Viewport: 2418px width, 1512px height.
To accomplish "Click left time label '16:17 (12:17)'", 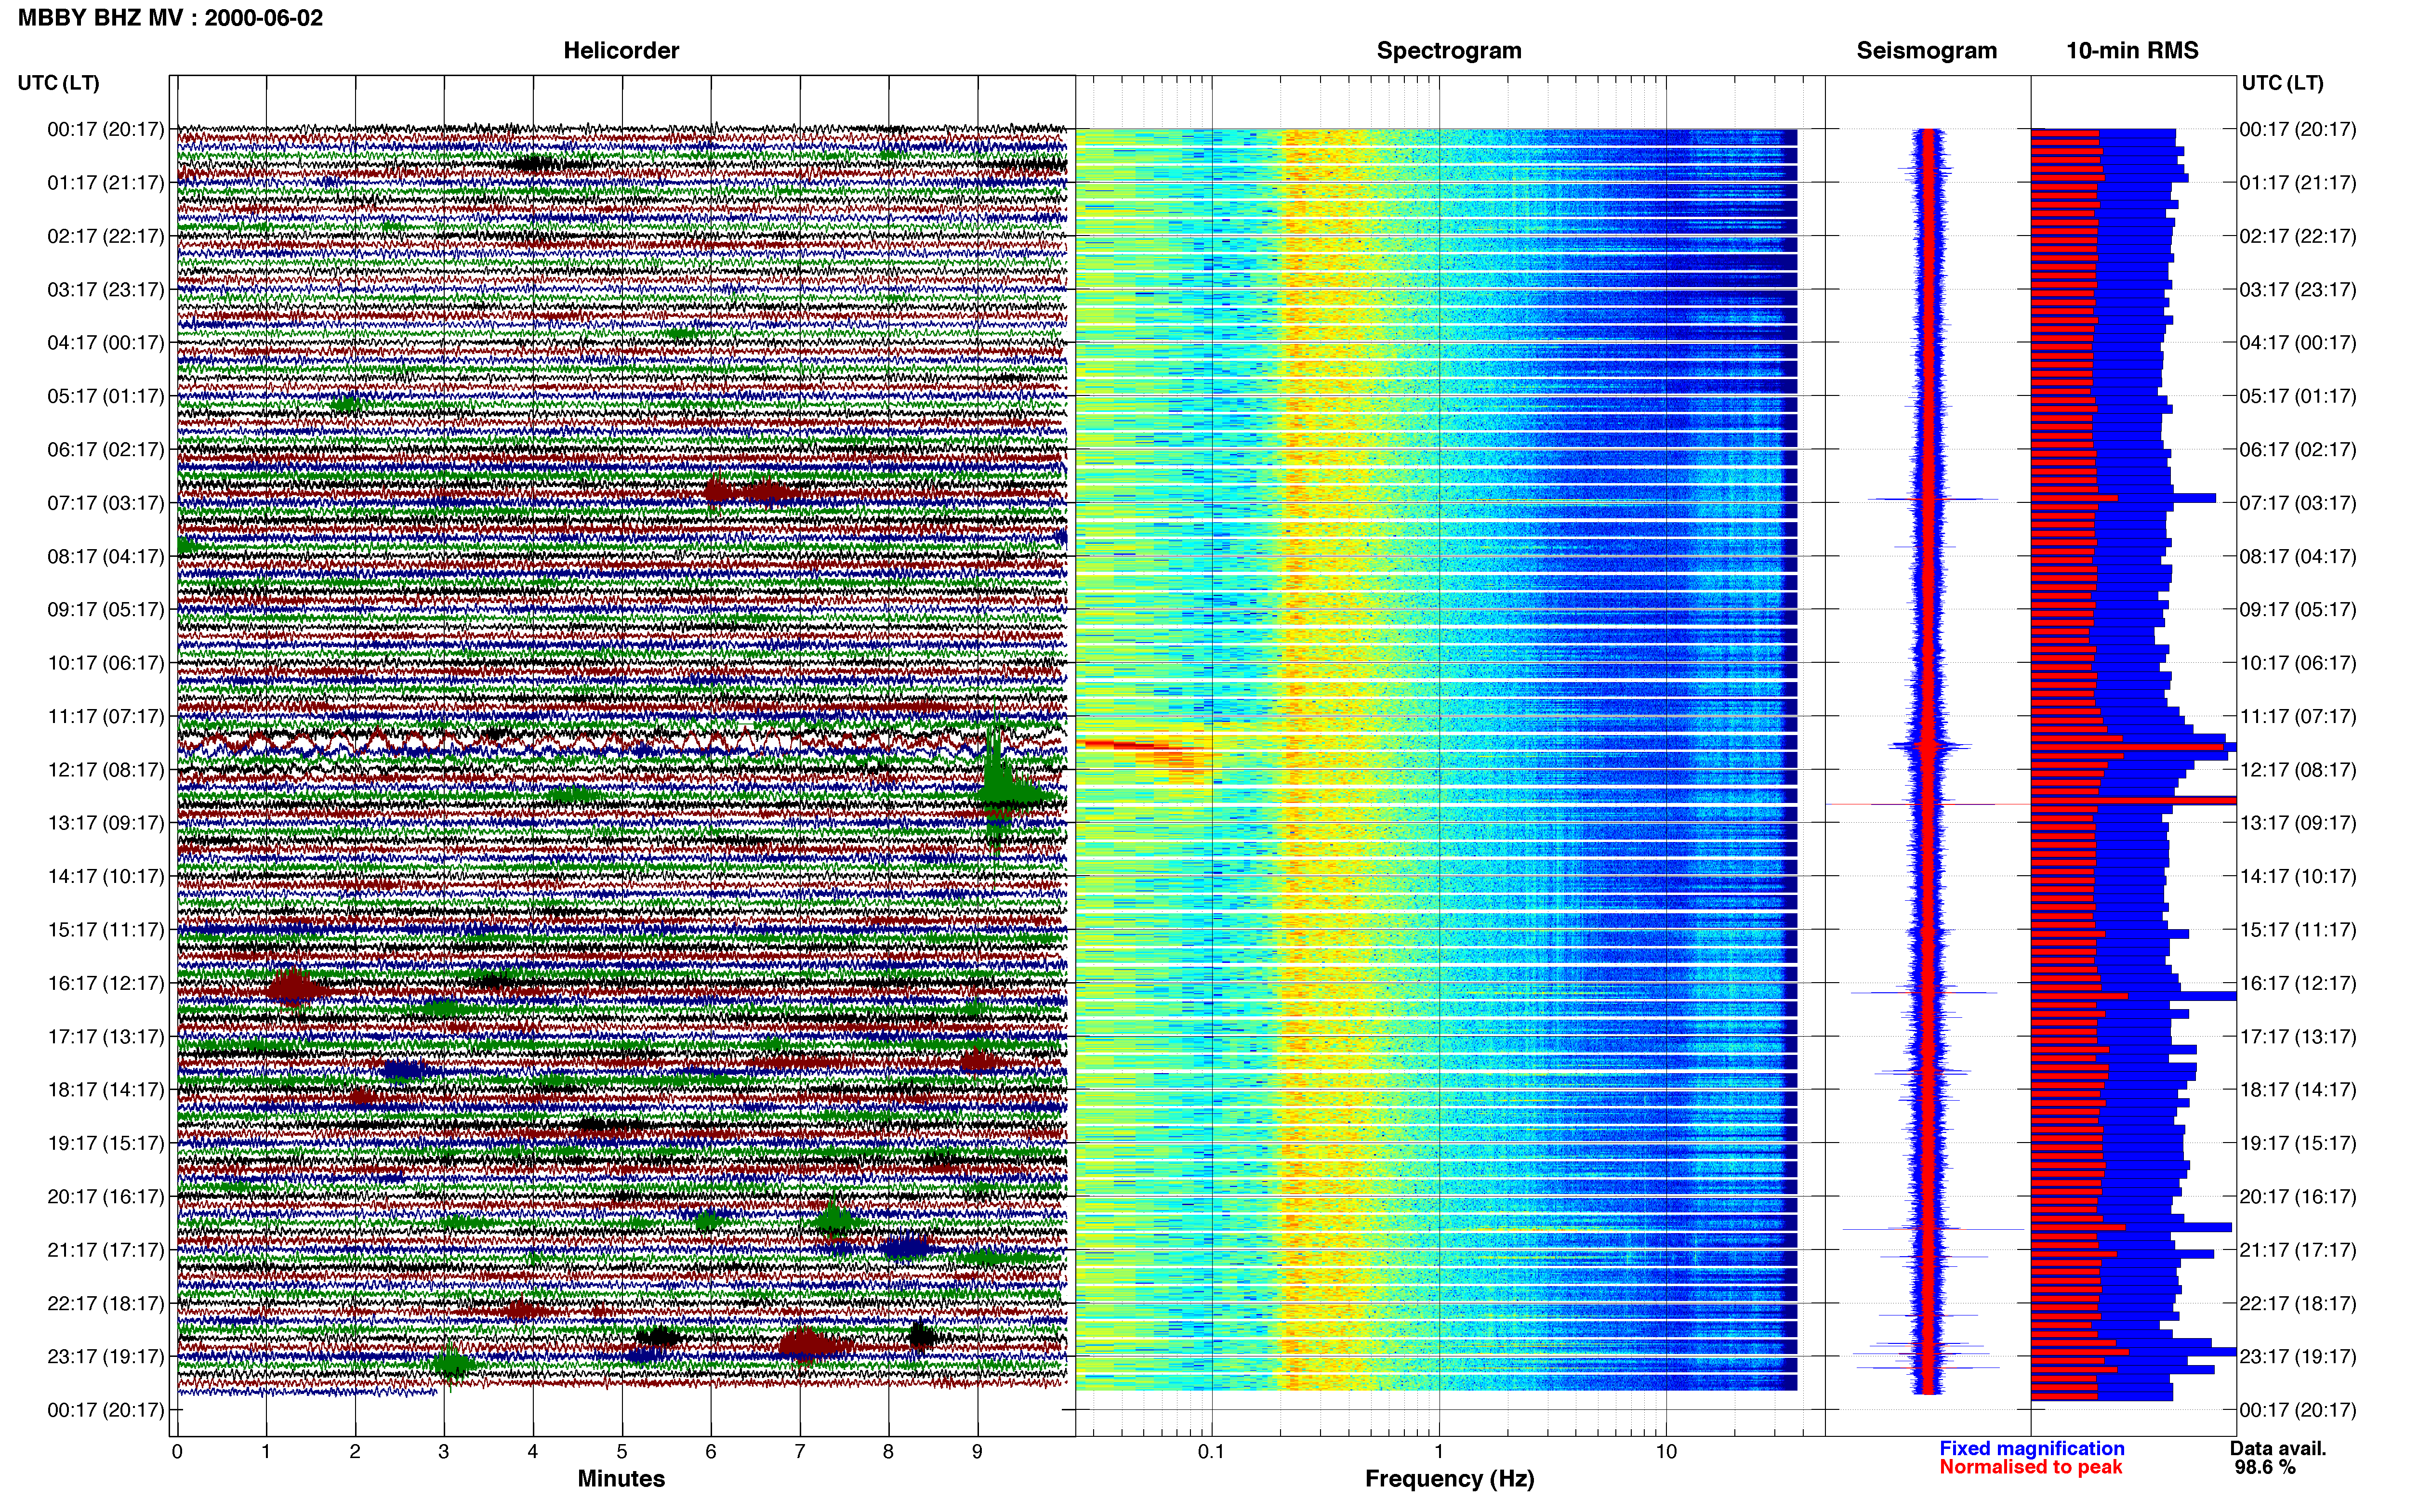I will point(106,983).
